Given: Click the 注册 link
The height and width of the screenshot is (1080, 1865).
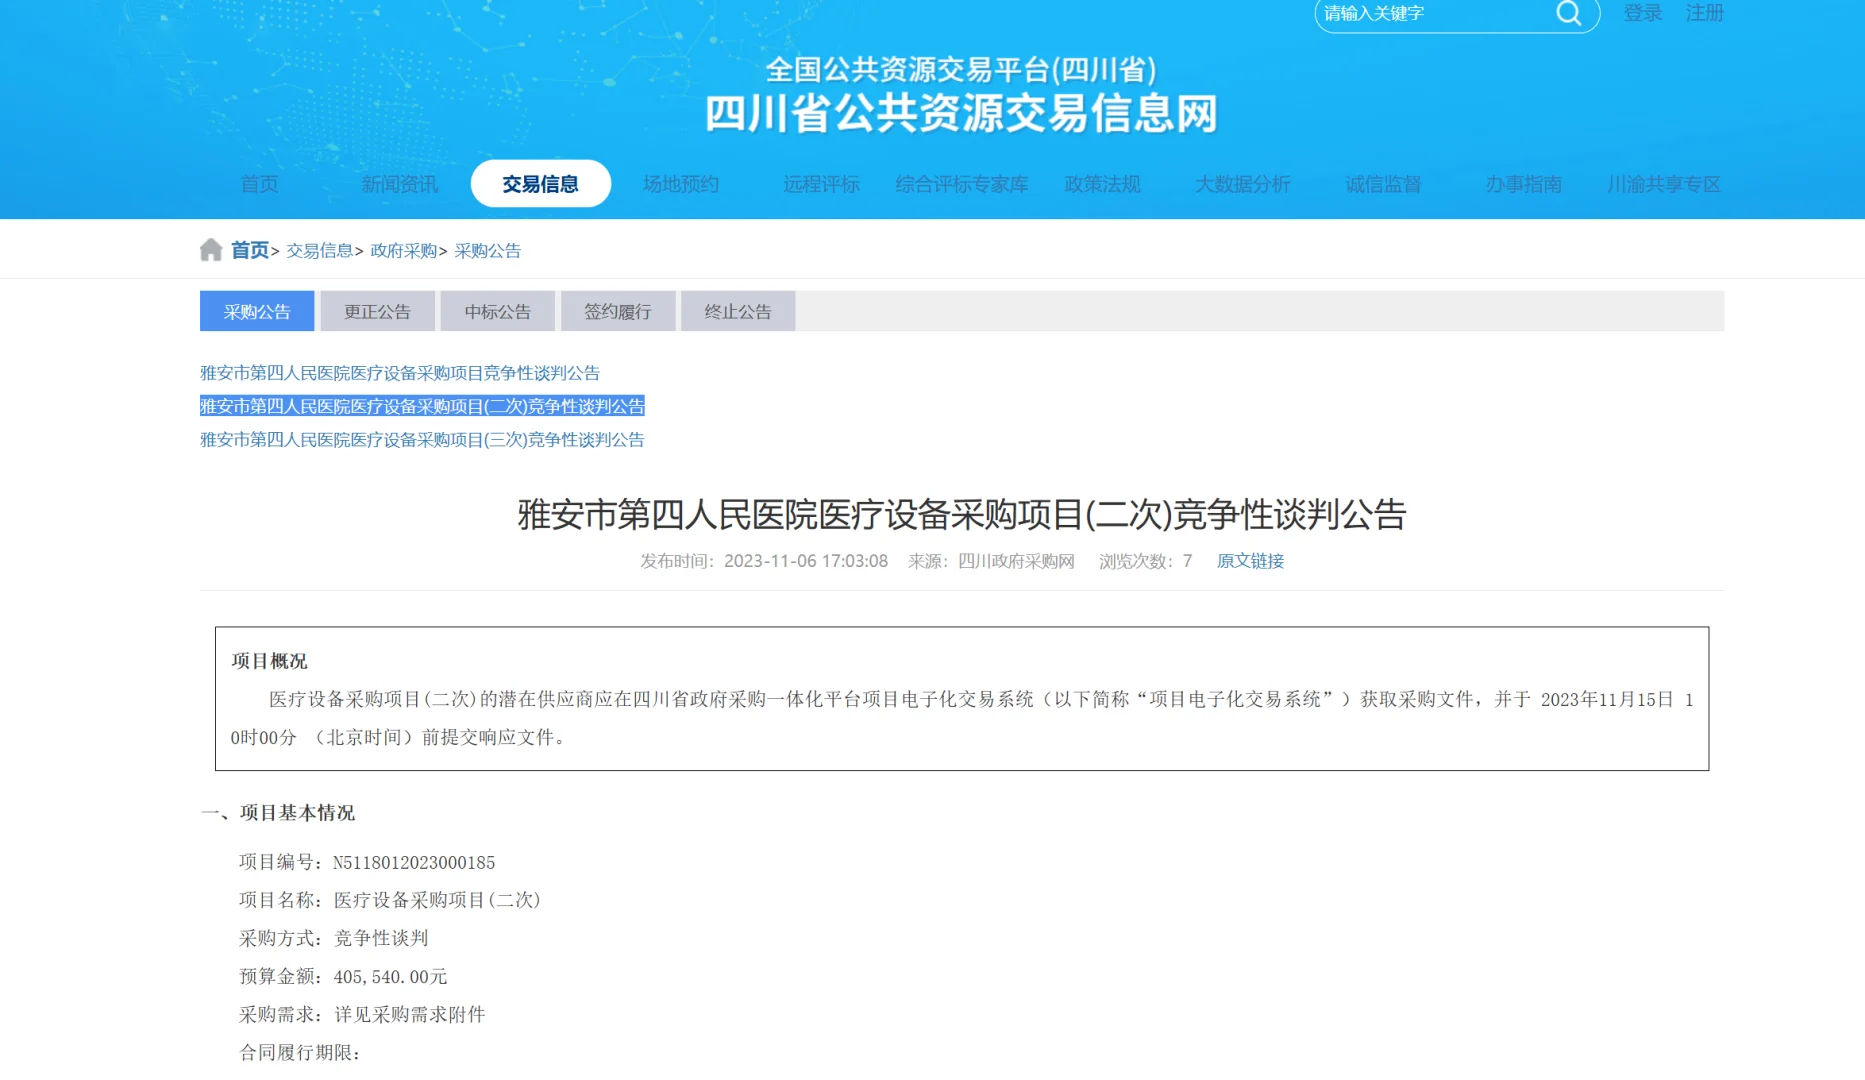Looking at the screenshot, I should [1704, 13].
